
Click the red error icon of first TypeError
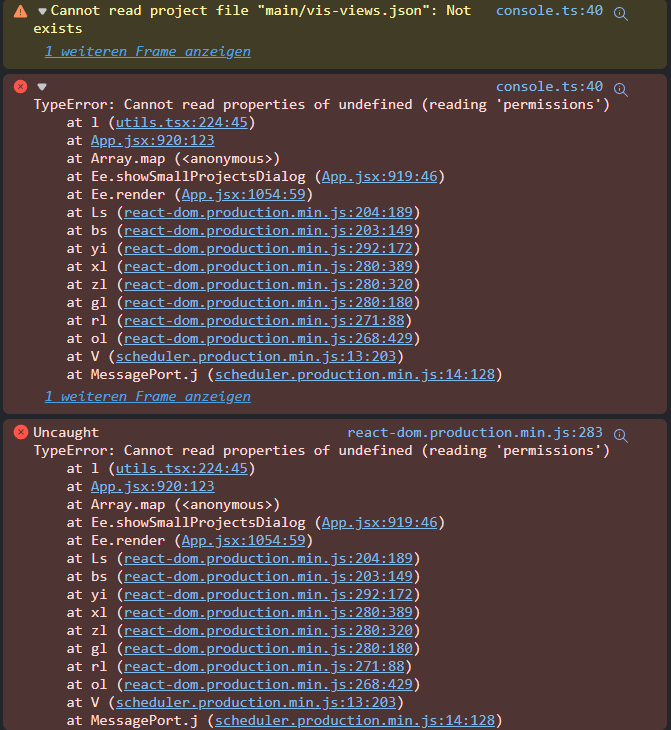point(20,87)
